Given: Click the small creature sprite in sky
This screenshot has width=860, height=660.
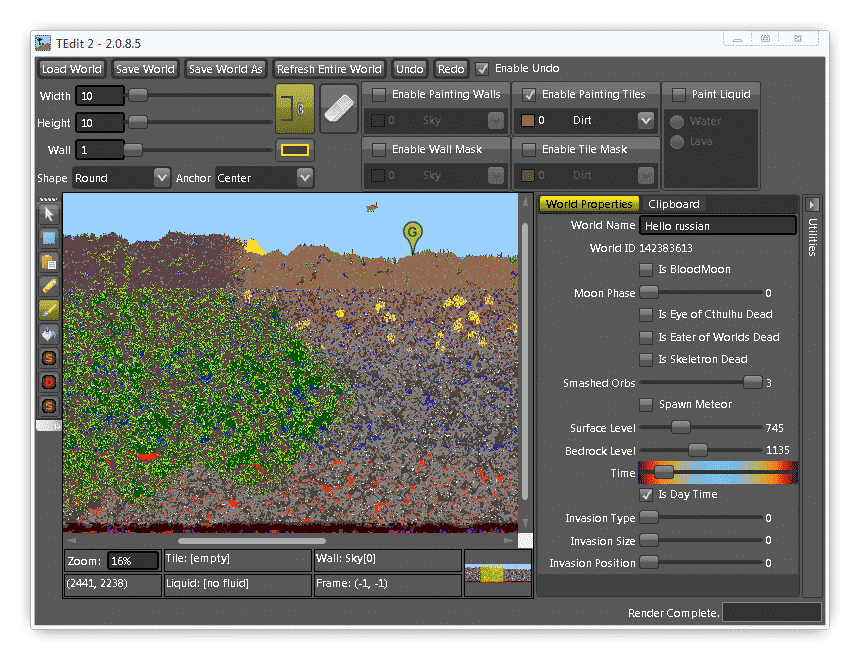Looking at the screenshot, I should [x=372, y=207].
